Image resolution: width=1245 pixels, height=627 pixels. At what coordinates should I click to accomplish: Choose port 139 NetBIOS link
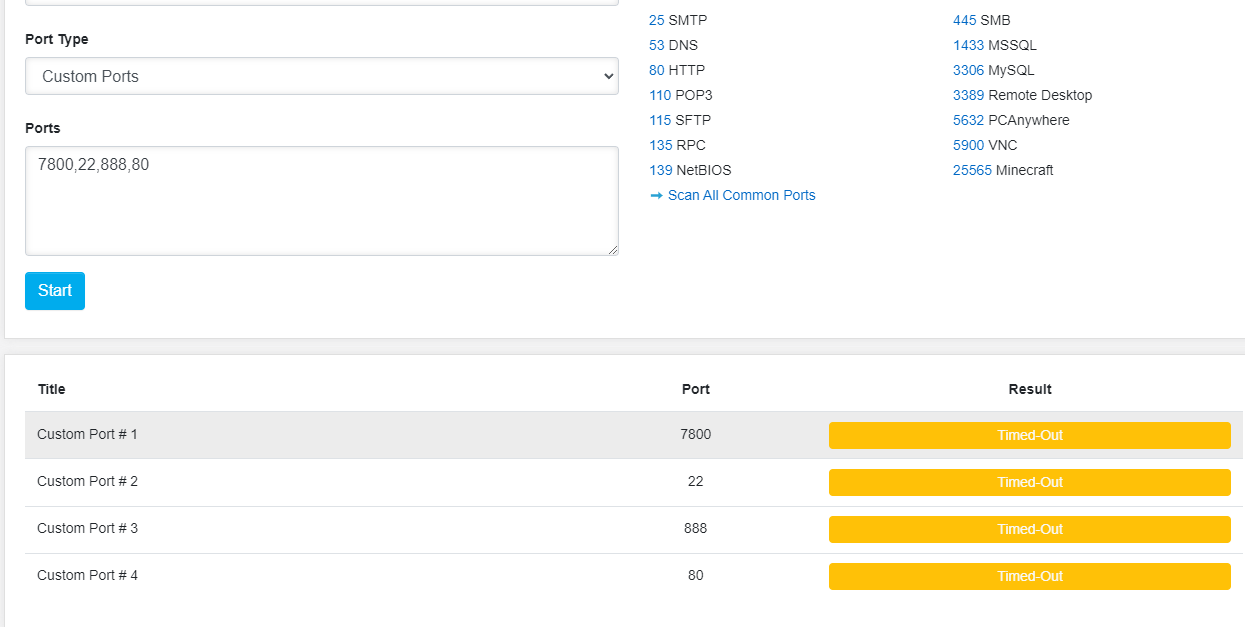point(660,170)
